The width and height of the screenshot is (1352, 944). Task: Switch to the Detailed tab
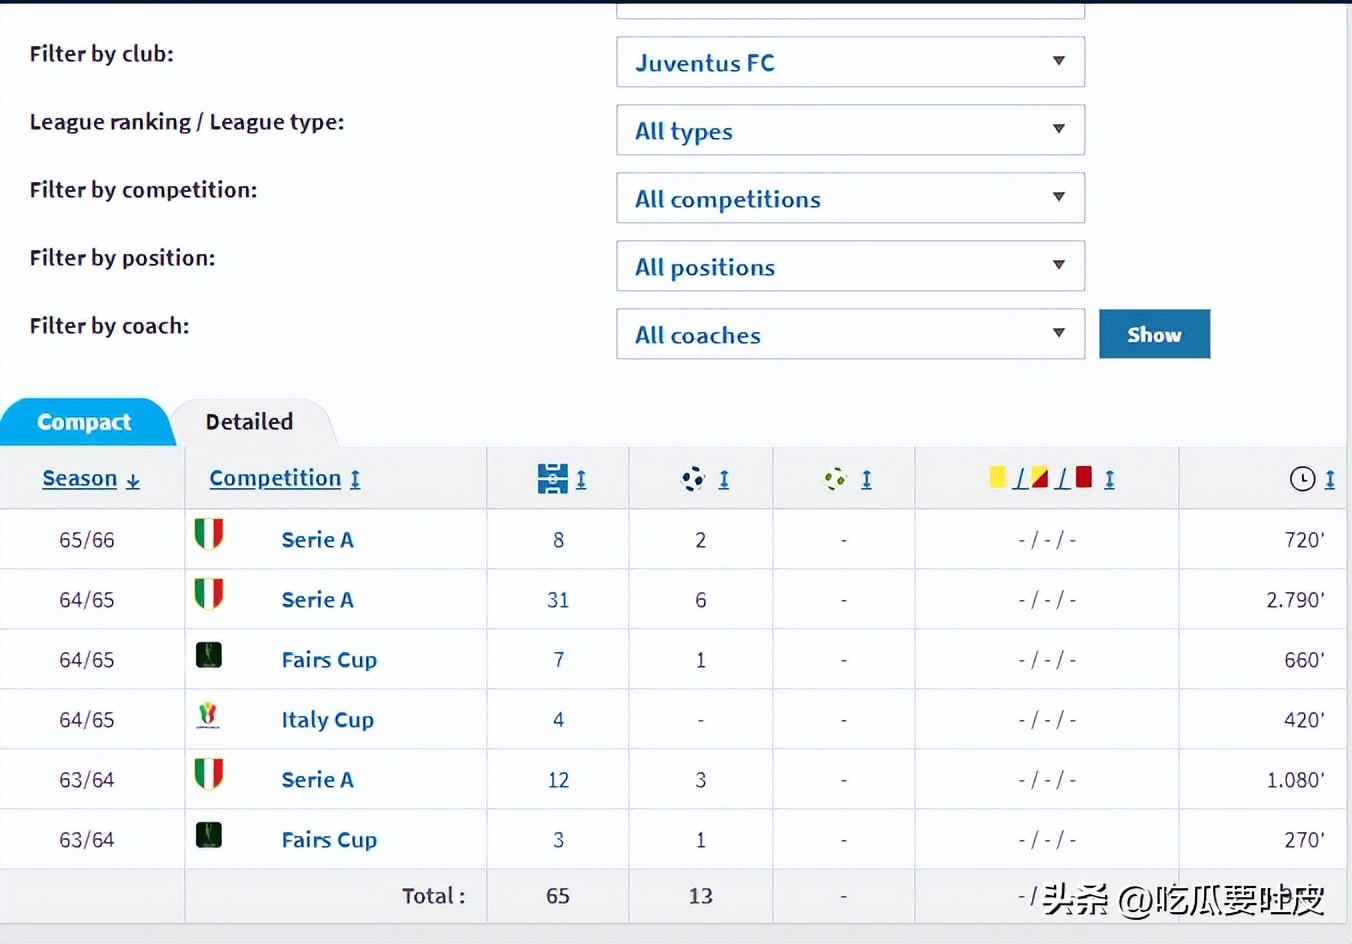click(x=249, y=422)
